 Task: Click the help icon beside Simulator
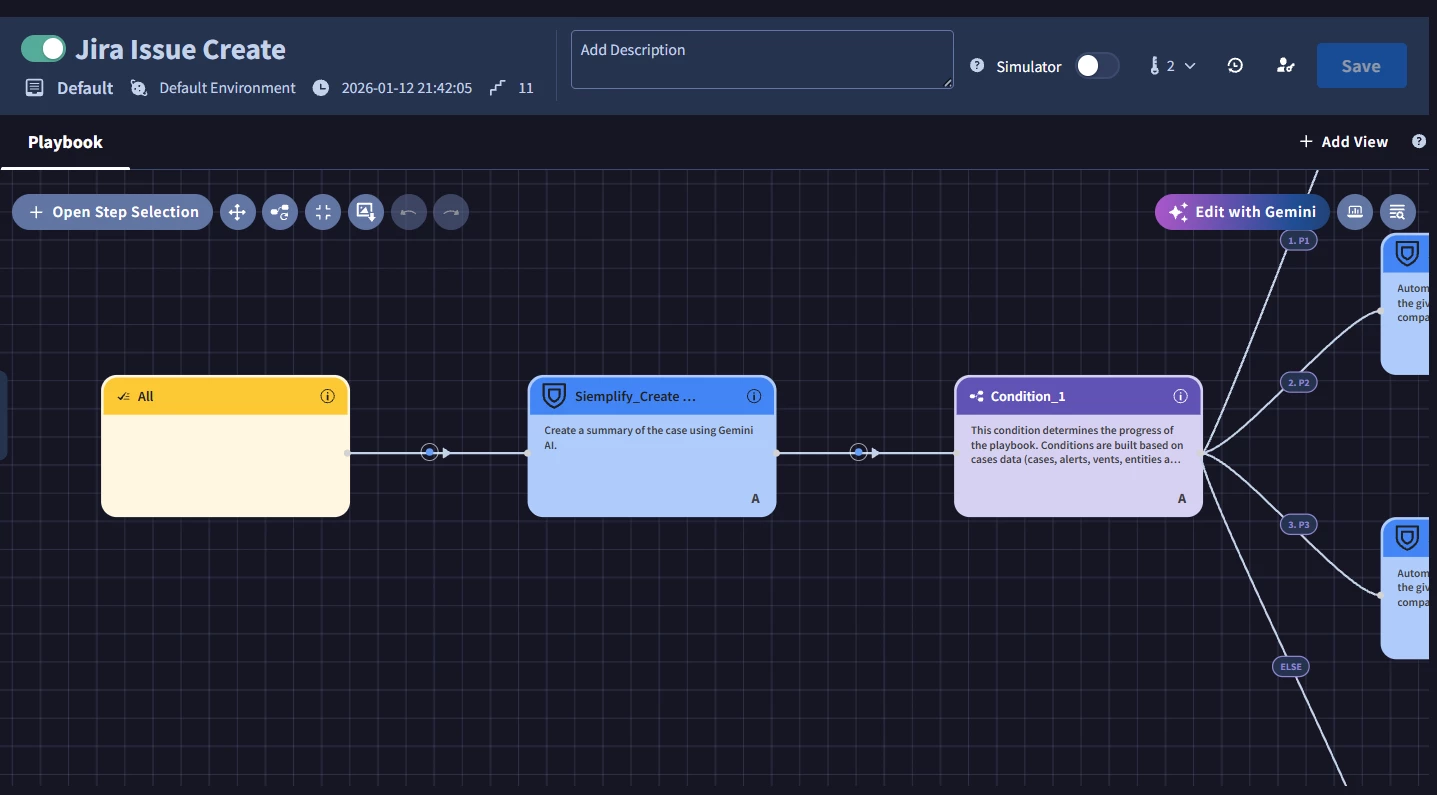(977, 66)
